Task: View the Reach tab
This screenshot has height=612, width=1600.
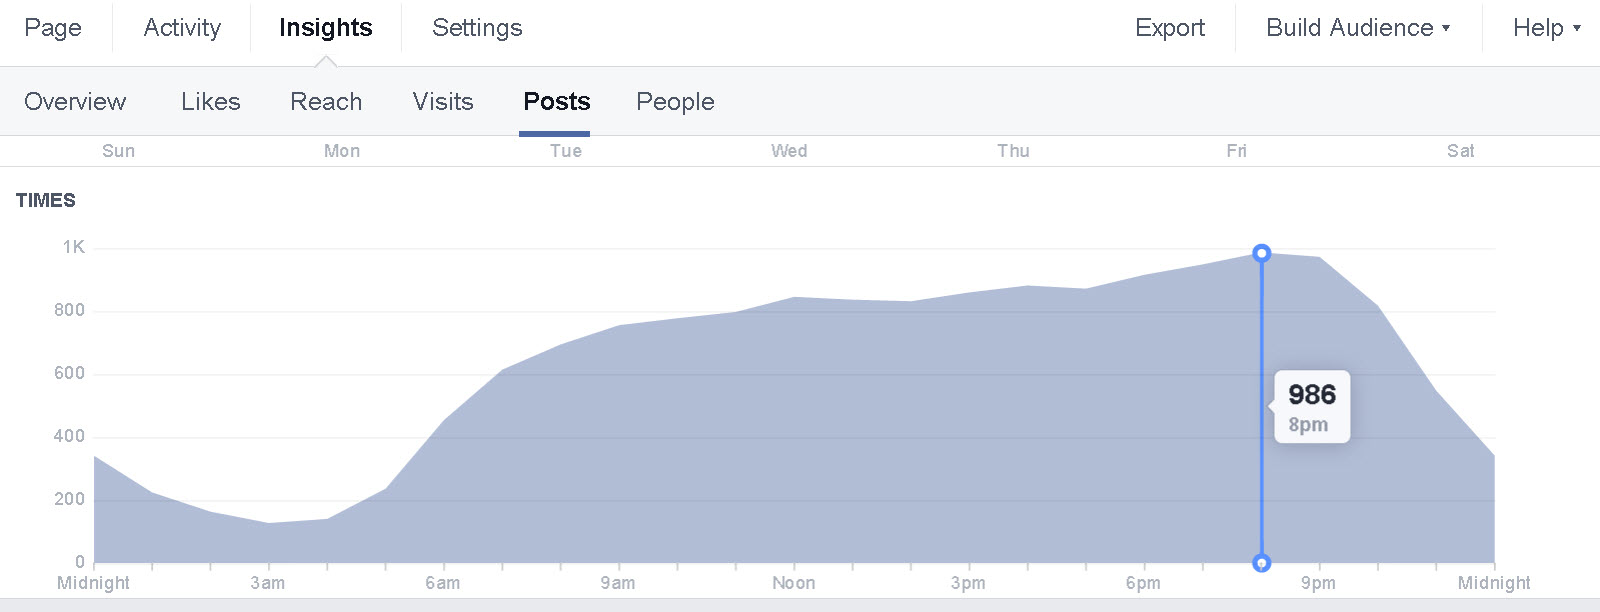Action: [326, 101]
